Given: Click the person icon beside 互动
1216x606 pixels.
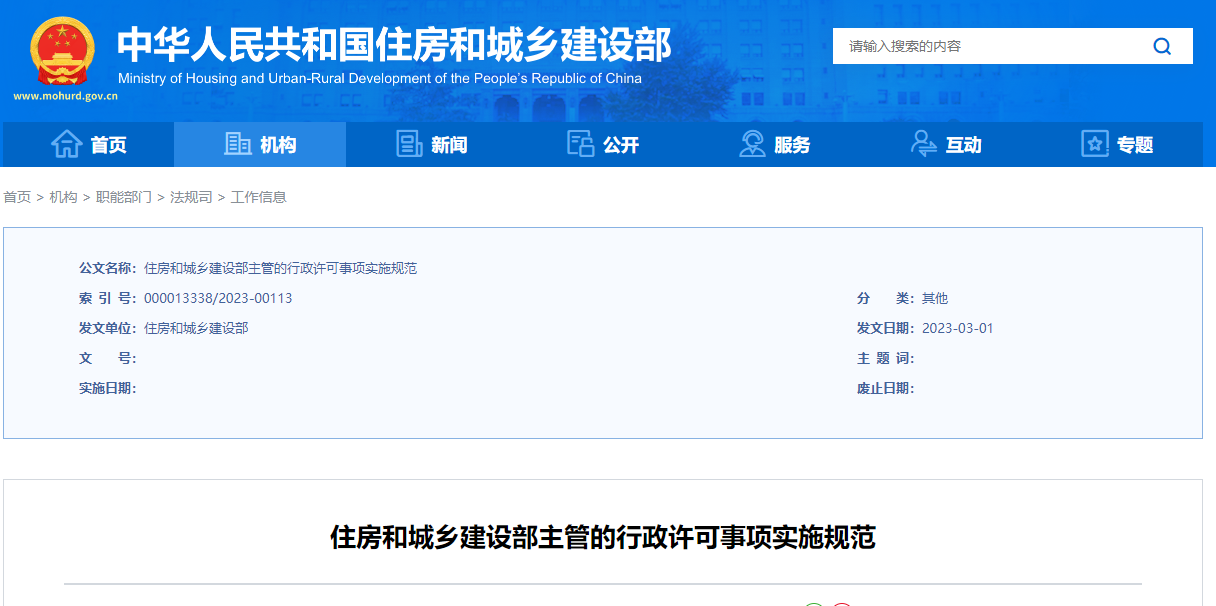Looking at the screenshot, I should coord(923,145).
